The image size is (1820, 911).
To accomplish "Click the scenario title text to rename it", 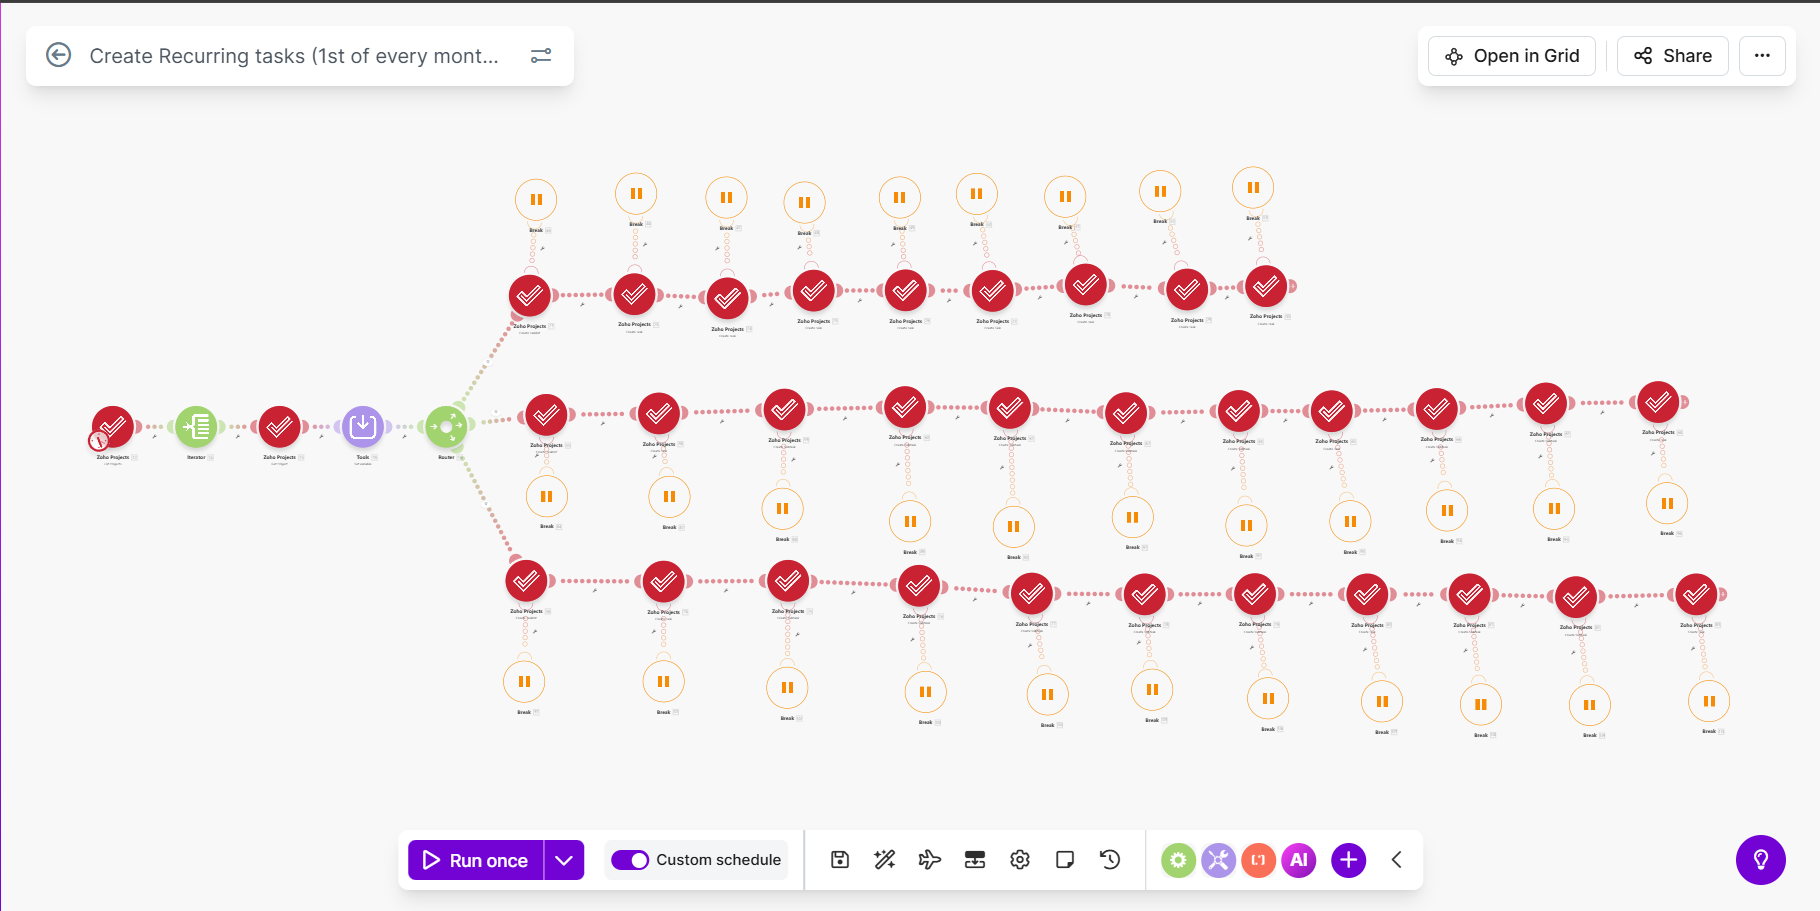I will pyautogui.click(x=294, y=56).
